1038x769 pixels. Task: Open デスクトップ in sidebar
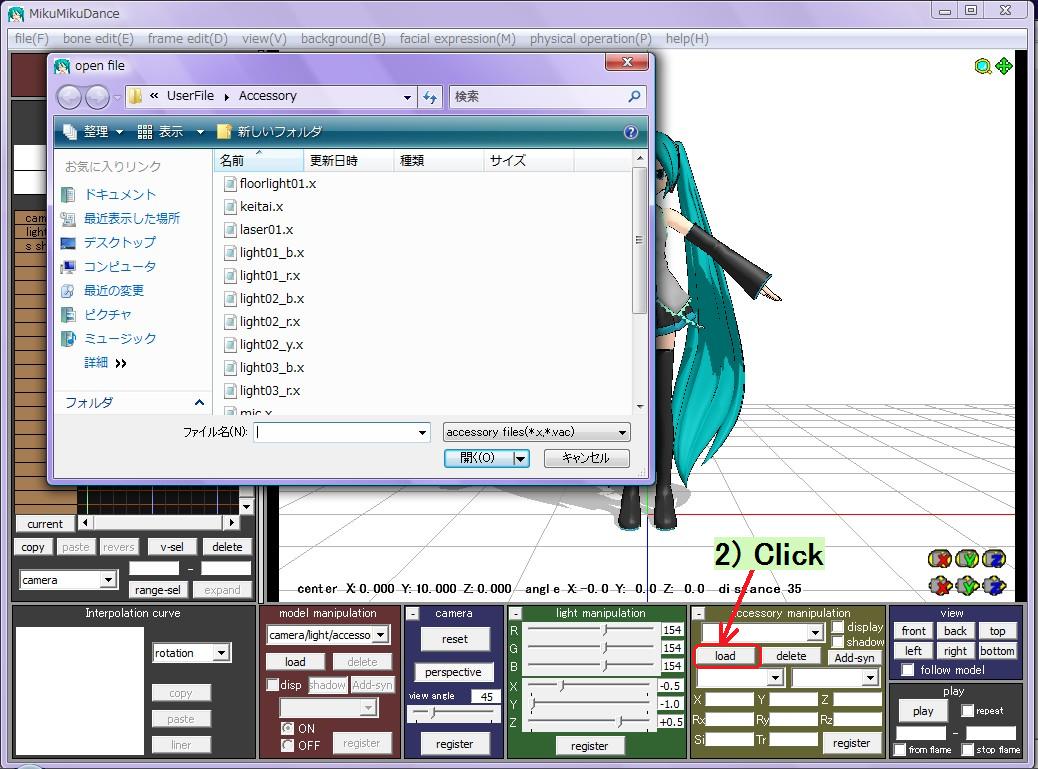pyautogui.click(x=109, y=242)
